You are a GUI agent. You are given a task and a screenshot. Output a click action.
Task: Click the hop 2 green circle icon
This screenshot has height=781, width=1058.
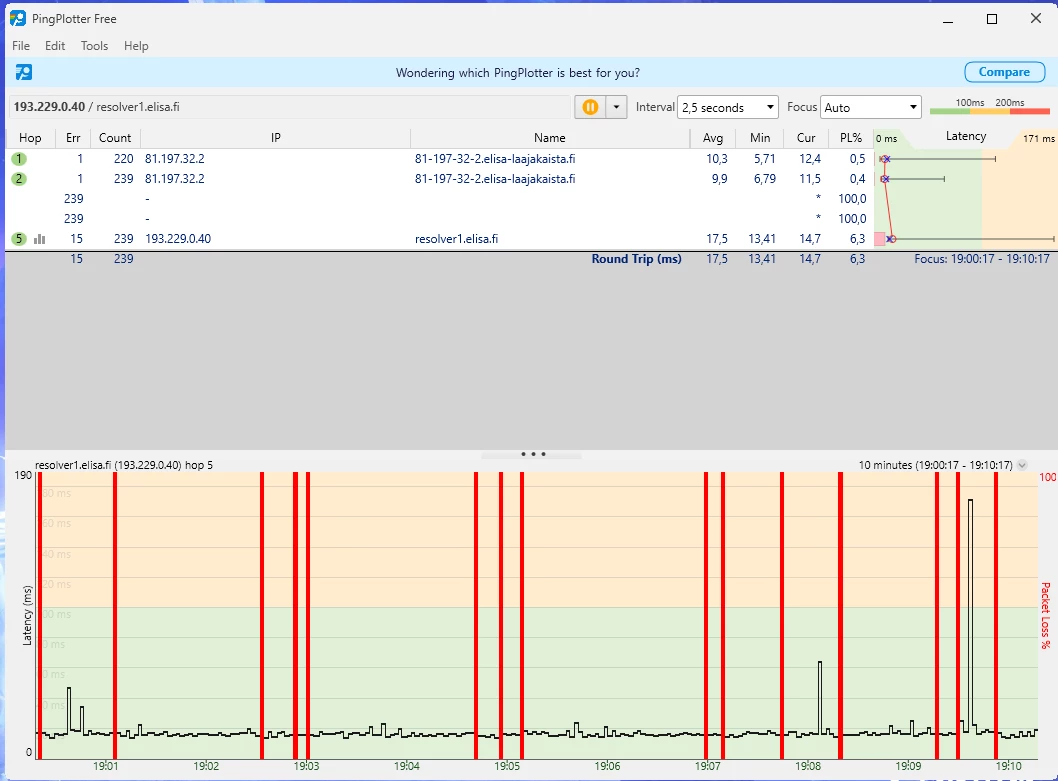coord(19,179)
